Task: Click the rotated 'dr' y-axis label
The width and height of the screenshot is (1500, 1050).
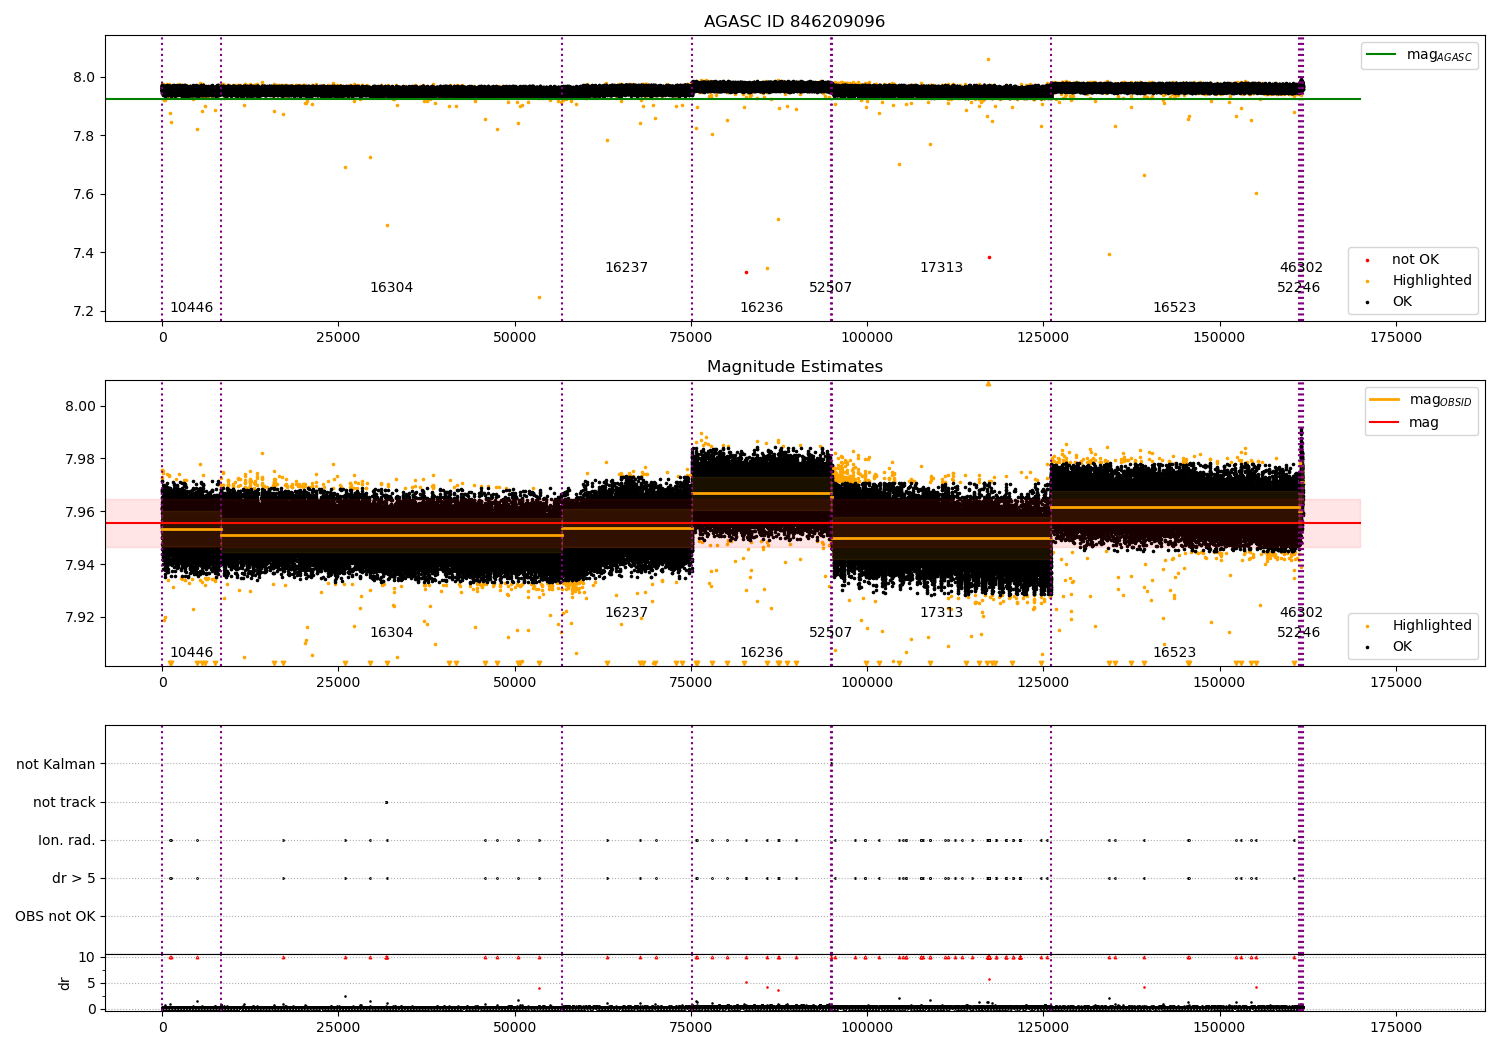Action: pos(65,983)
